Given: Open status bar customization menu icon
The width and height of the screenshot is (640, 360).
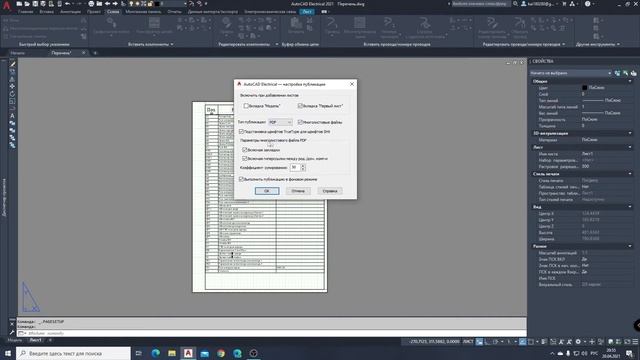Looking at the screenshot, I should coord(635,342).
